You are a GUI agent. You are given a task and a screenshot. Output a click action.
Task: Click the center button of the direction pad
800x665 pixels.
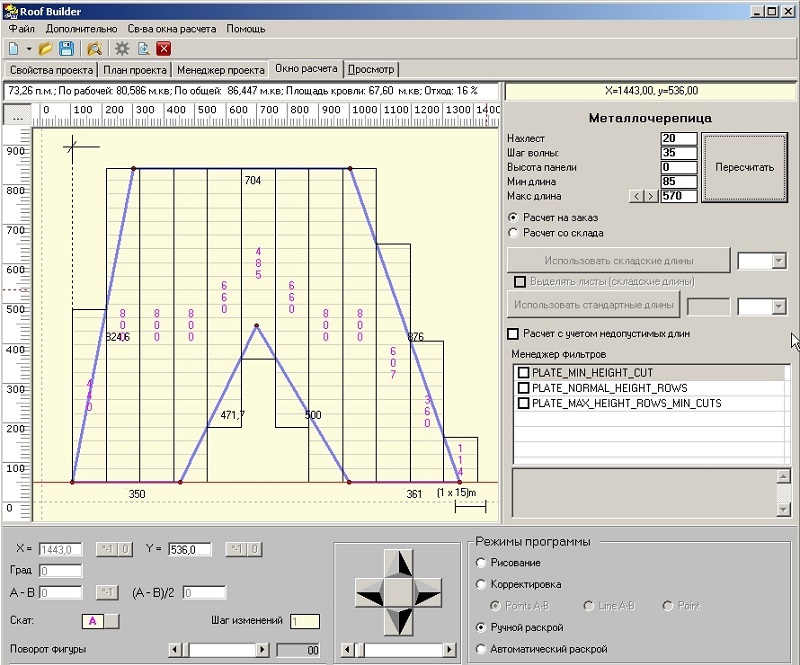coord(398,592)
